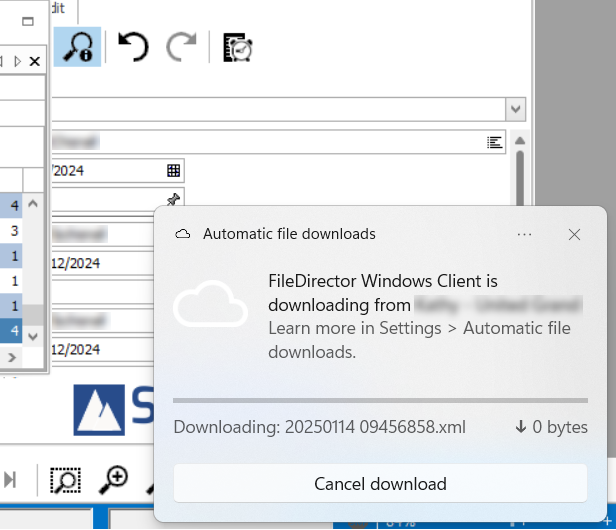Open the calendar picker next to 2024 date
Screen dimensions: 616x530
pos(173,171)
